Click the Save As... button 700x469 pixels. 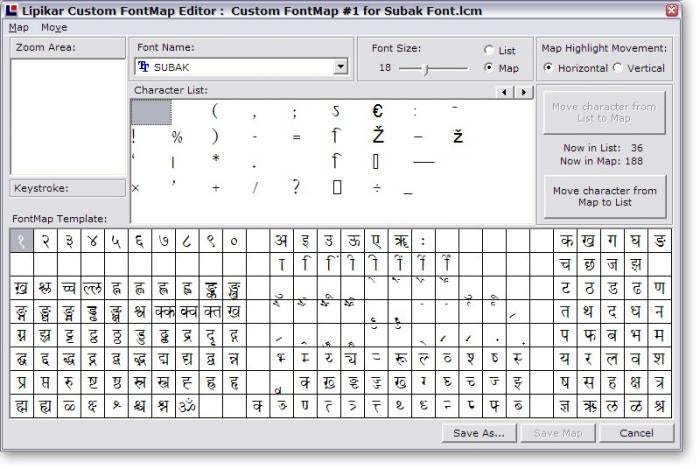[x=479, y=433]
